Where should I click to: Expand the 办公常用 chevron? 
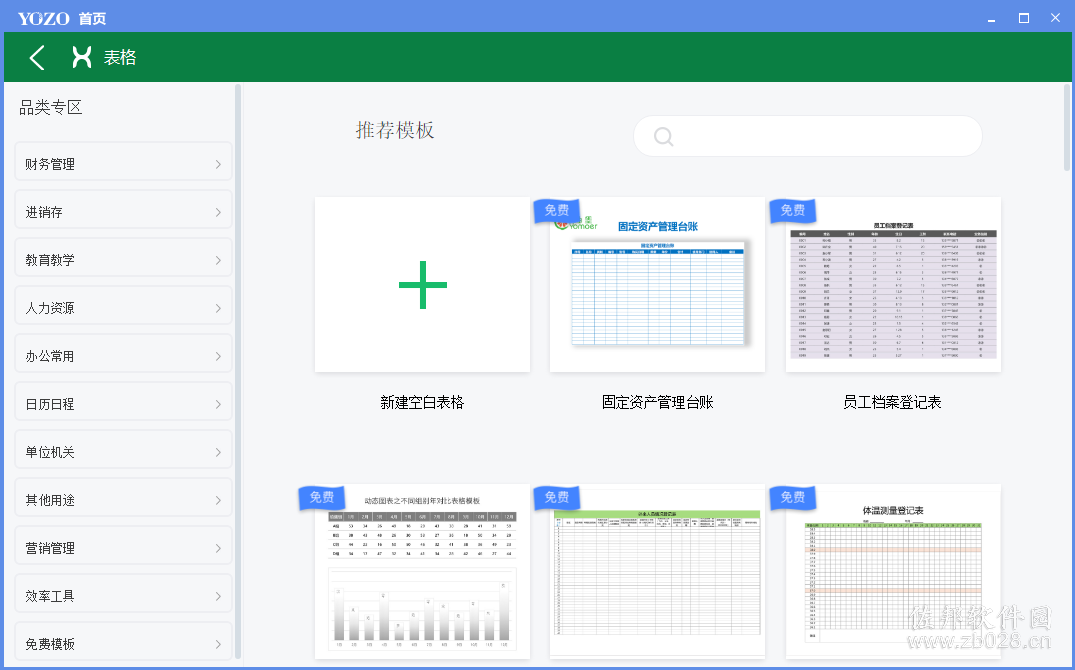tap(218, 356)
